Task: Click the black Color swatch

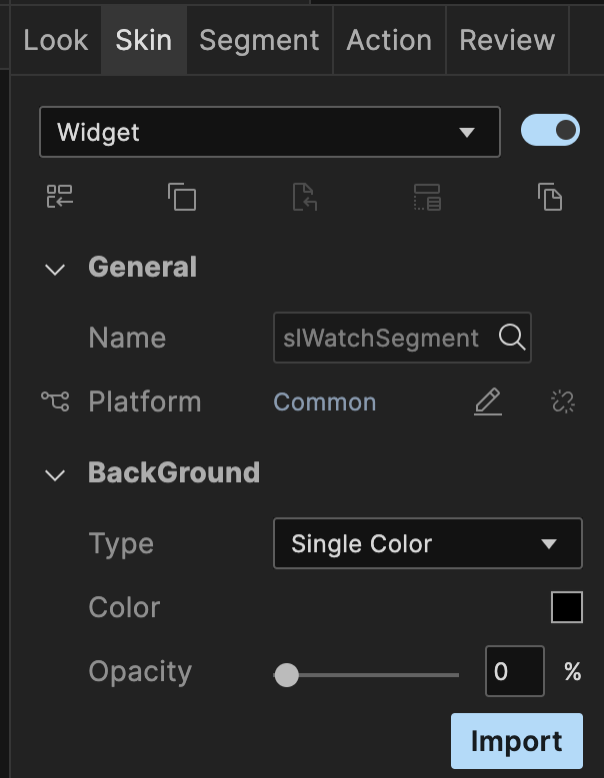Action: [566, 607]
